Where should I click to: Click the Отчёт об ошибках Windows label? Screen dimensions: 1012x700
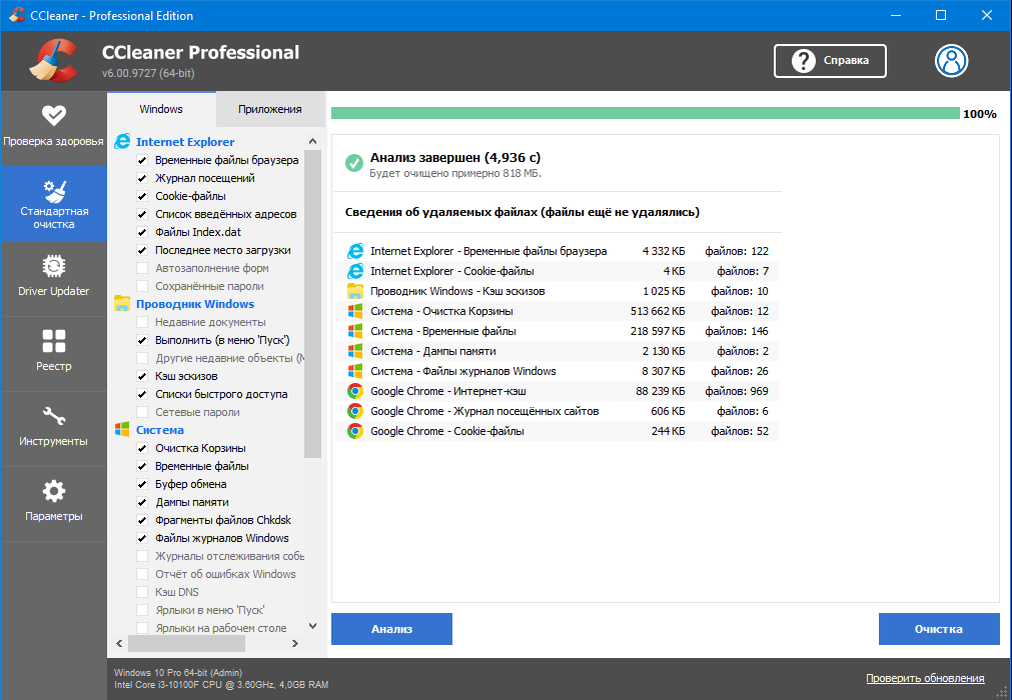[x=225, y=574]
